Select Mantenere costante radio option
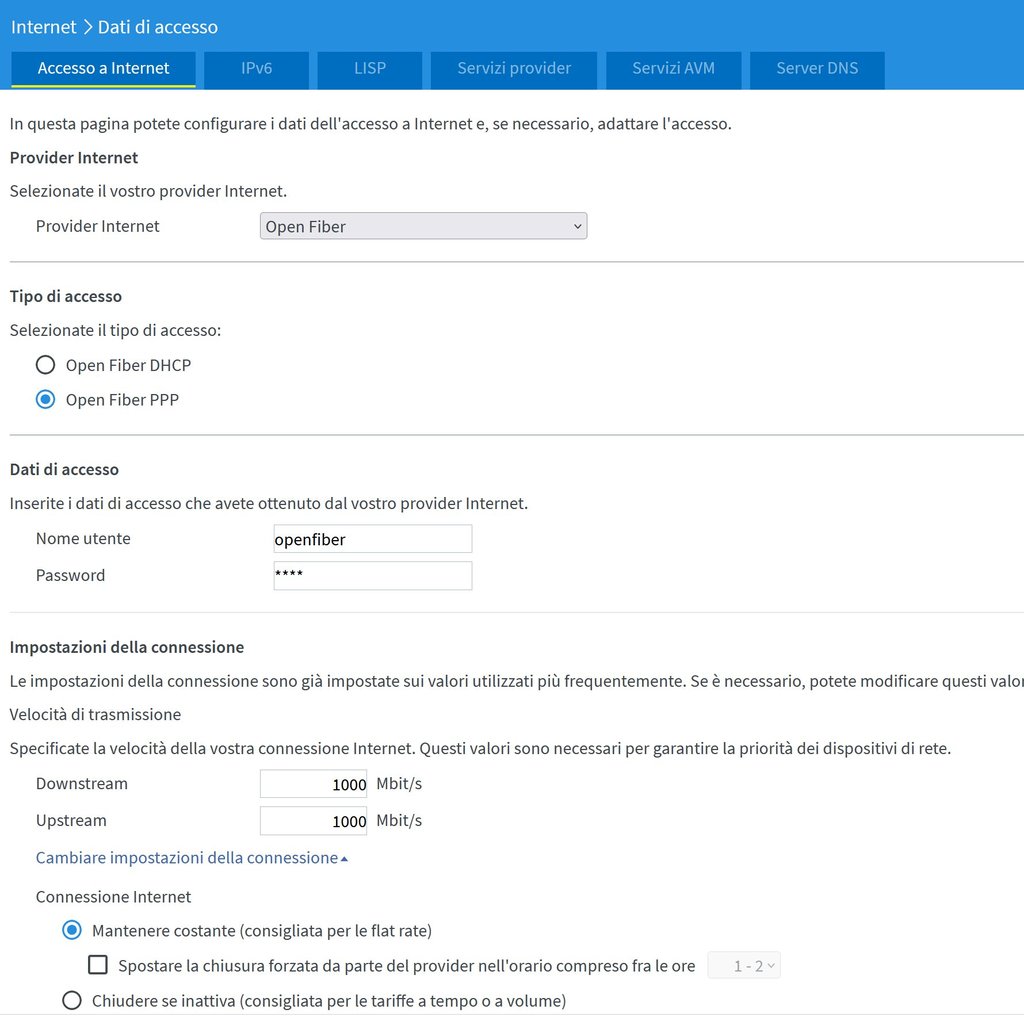This screenshot has height=1021, width=1024. click(x=72, y=931)
